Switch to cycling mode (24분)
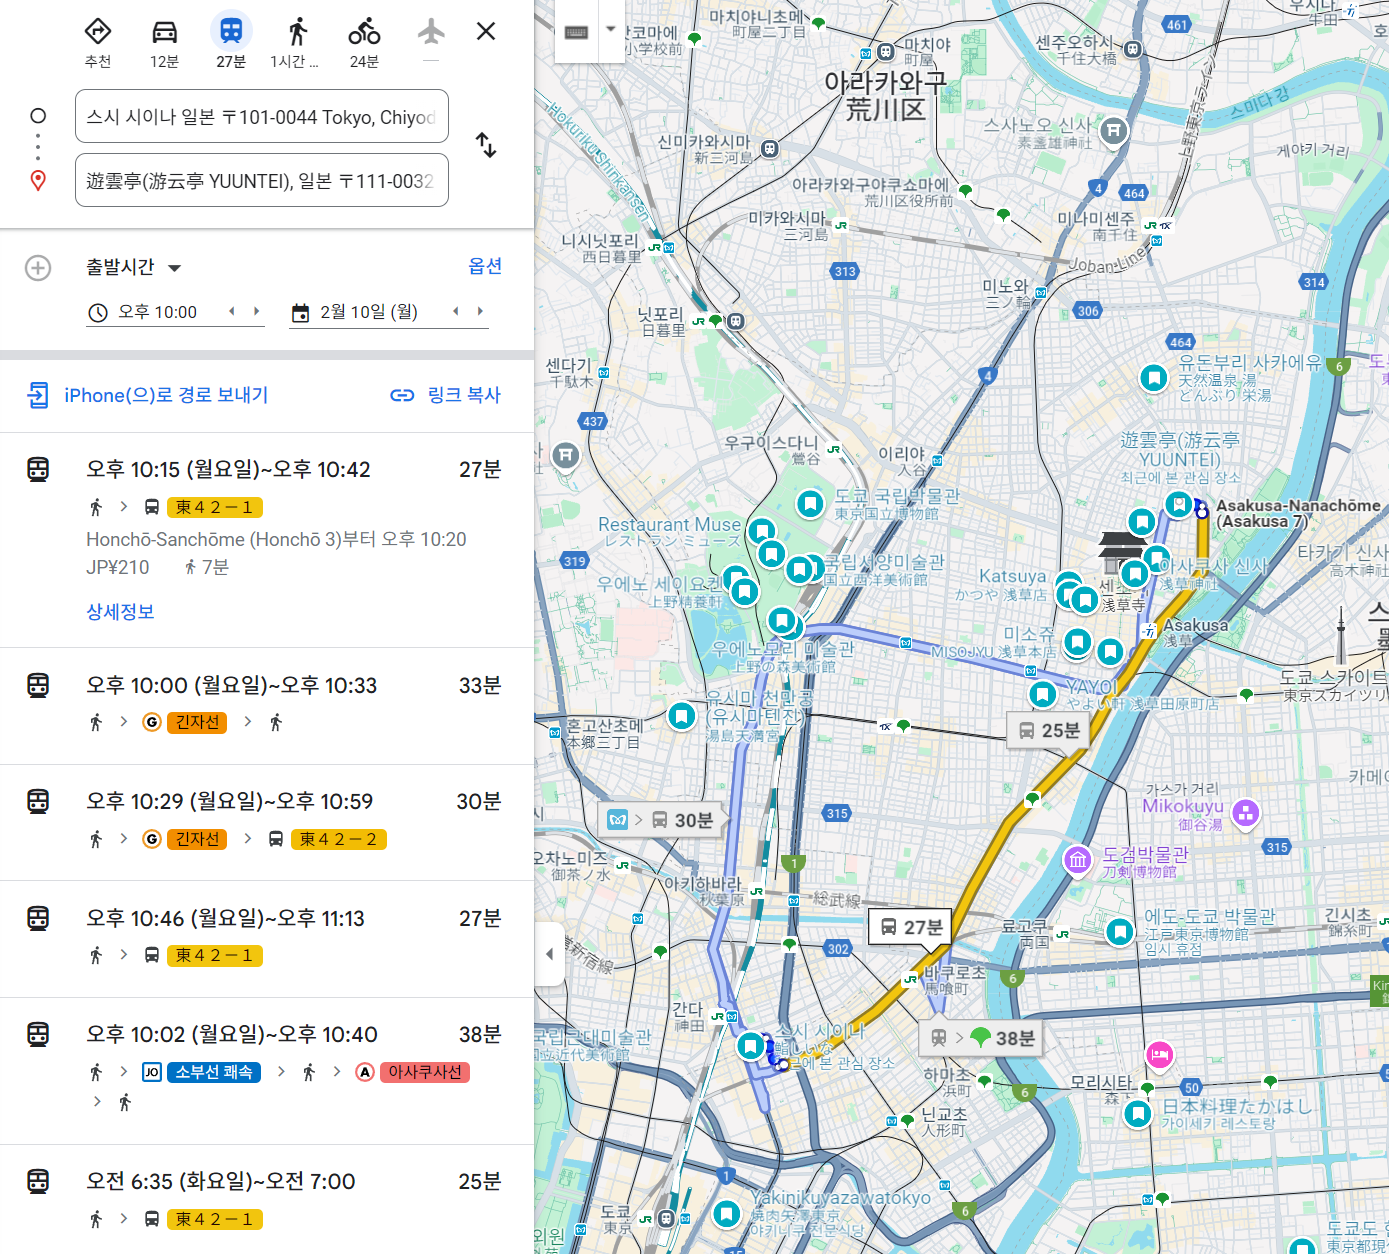This screenshot has height=1254, width=1389. pos(364,43)
